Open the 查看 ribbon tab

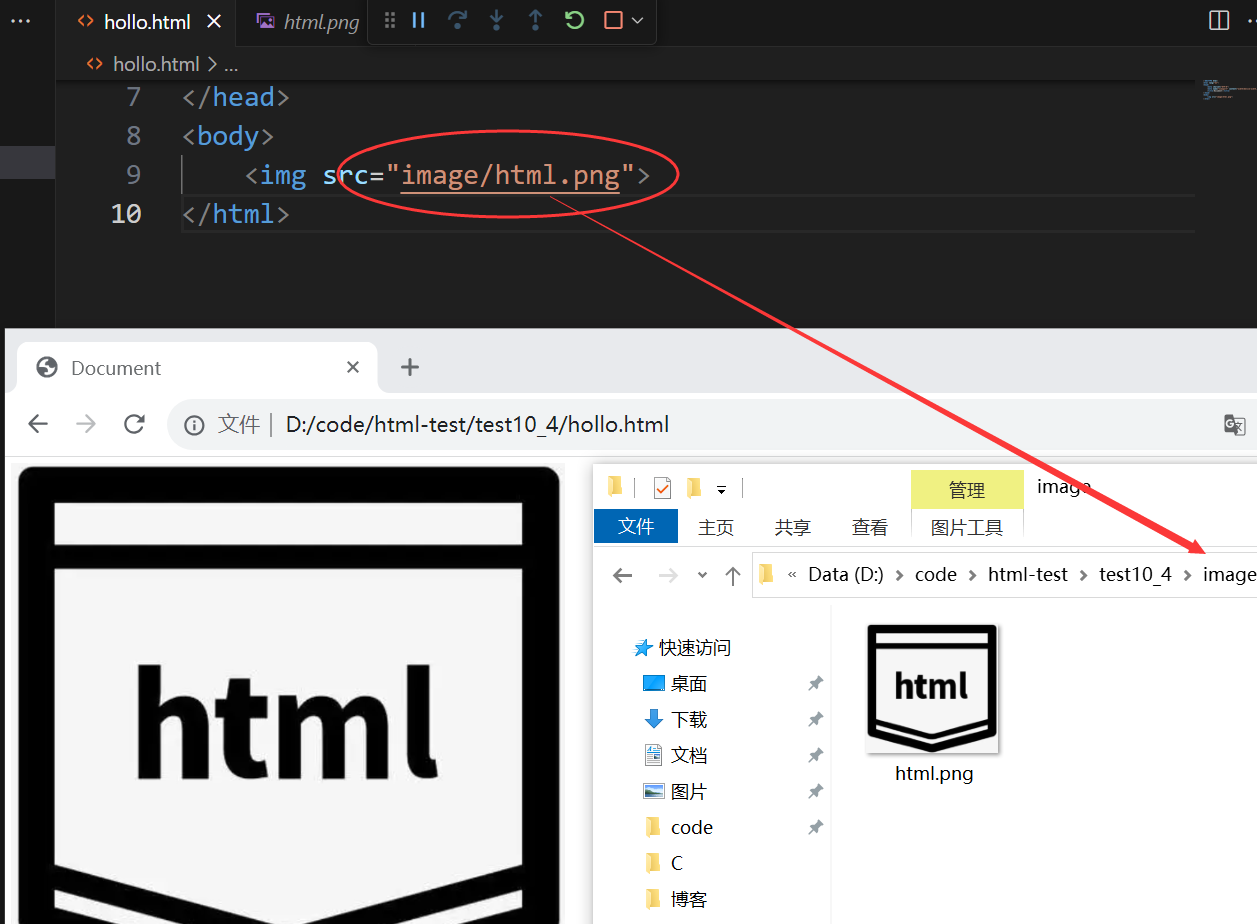pyautogui.click(x=869, y=527)
